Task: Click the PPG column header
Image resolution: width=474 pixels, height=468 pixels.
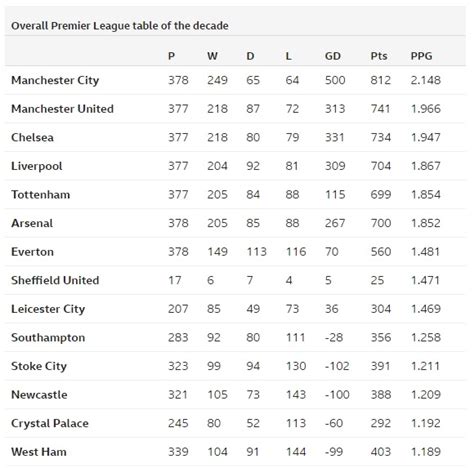Action: [x=421, y=56]
